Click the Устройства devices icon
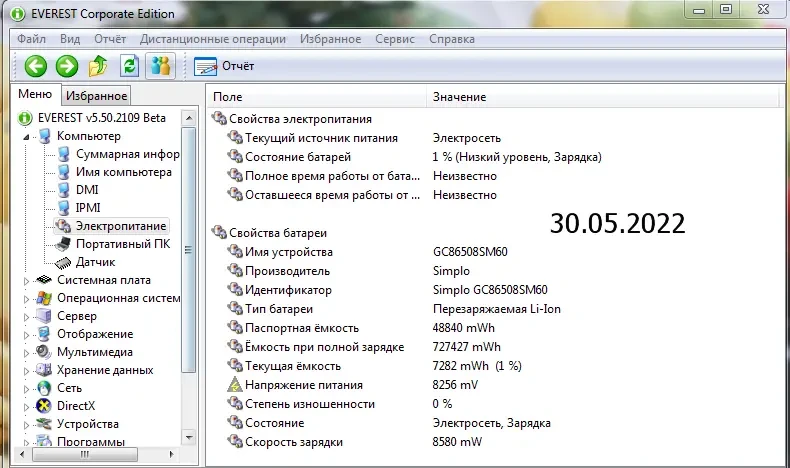Viewport: 790px width, 468px height. point(44,424)
